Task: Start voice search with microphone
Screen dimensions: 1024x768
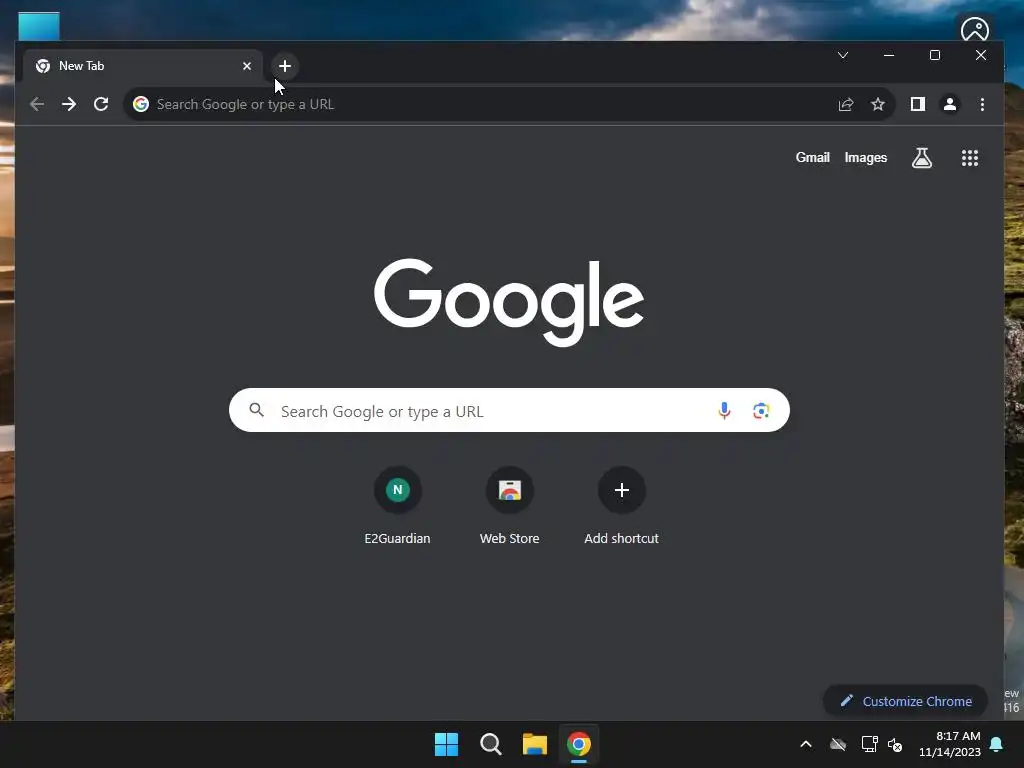Action: click(724, 410)
